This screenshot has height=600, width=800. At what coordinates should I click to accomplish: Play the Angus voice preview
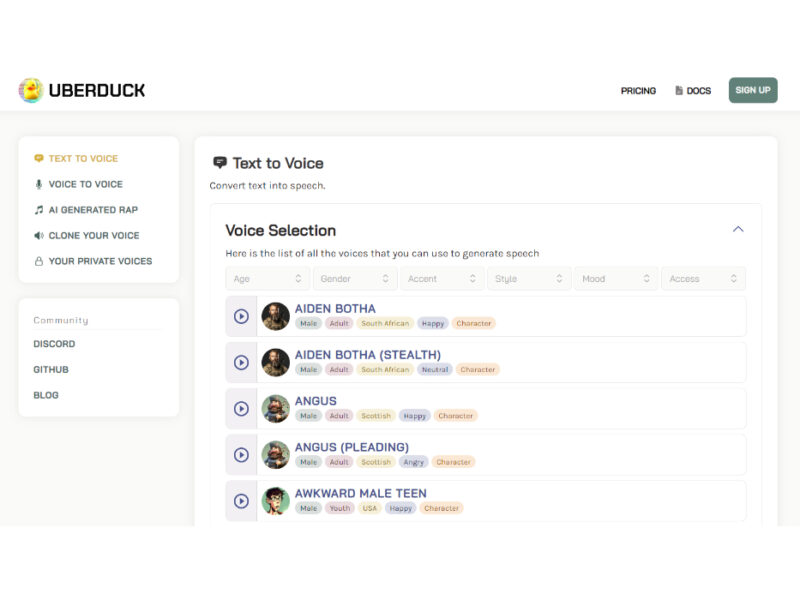[241, 408]
